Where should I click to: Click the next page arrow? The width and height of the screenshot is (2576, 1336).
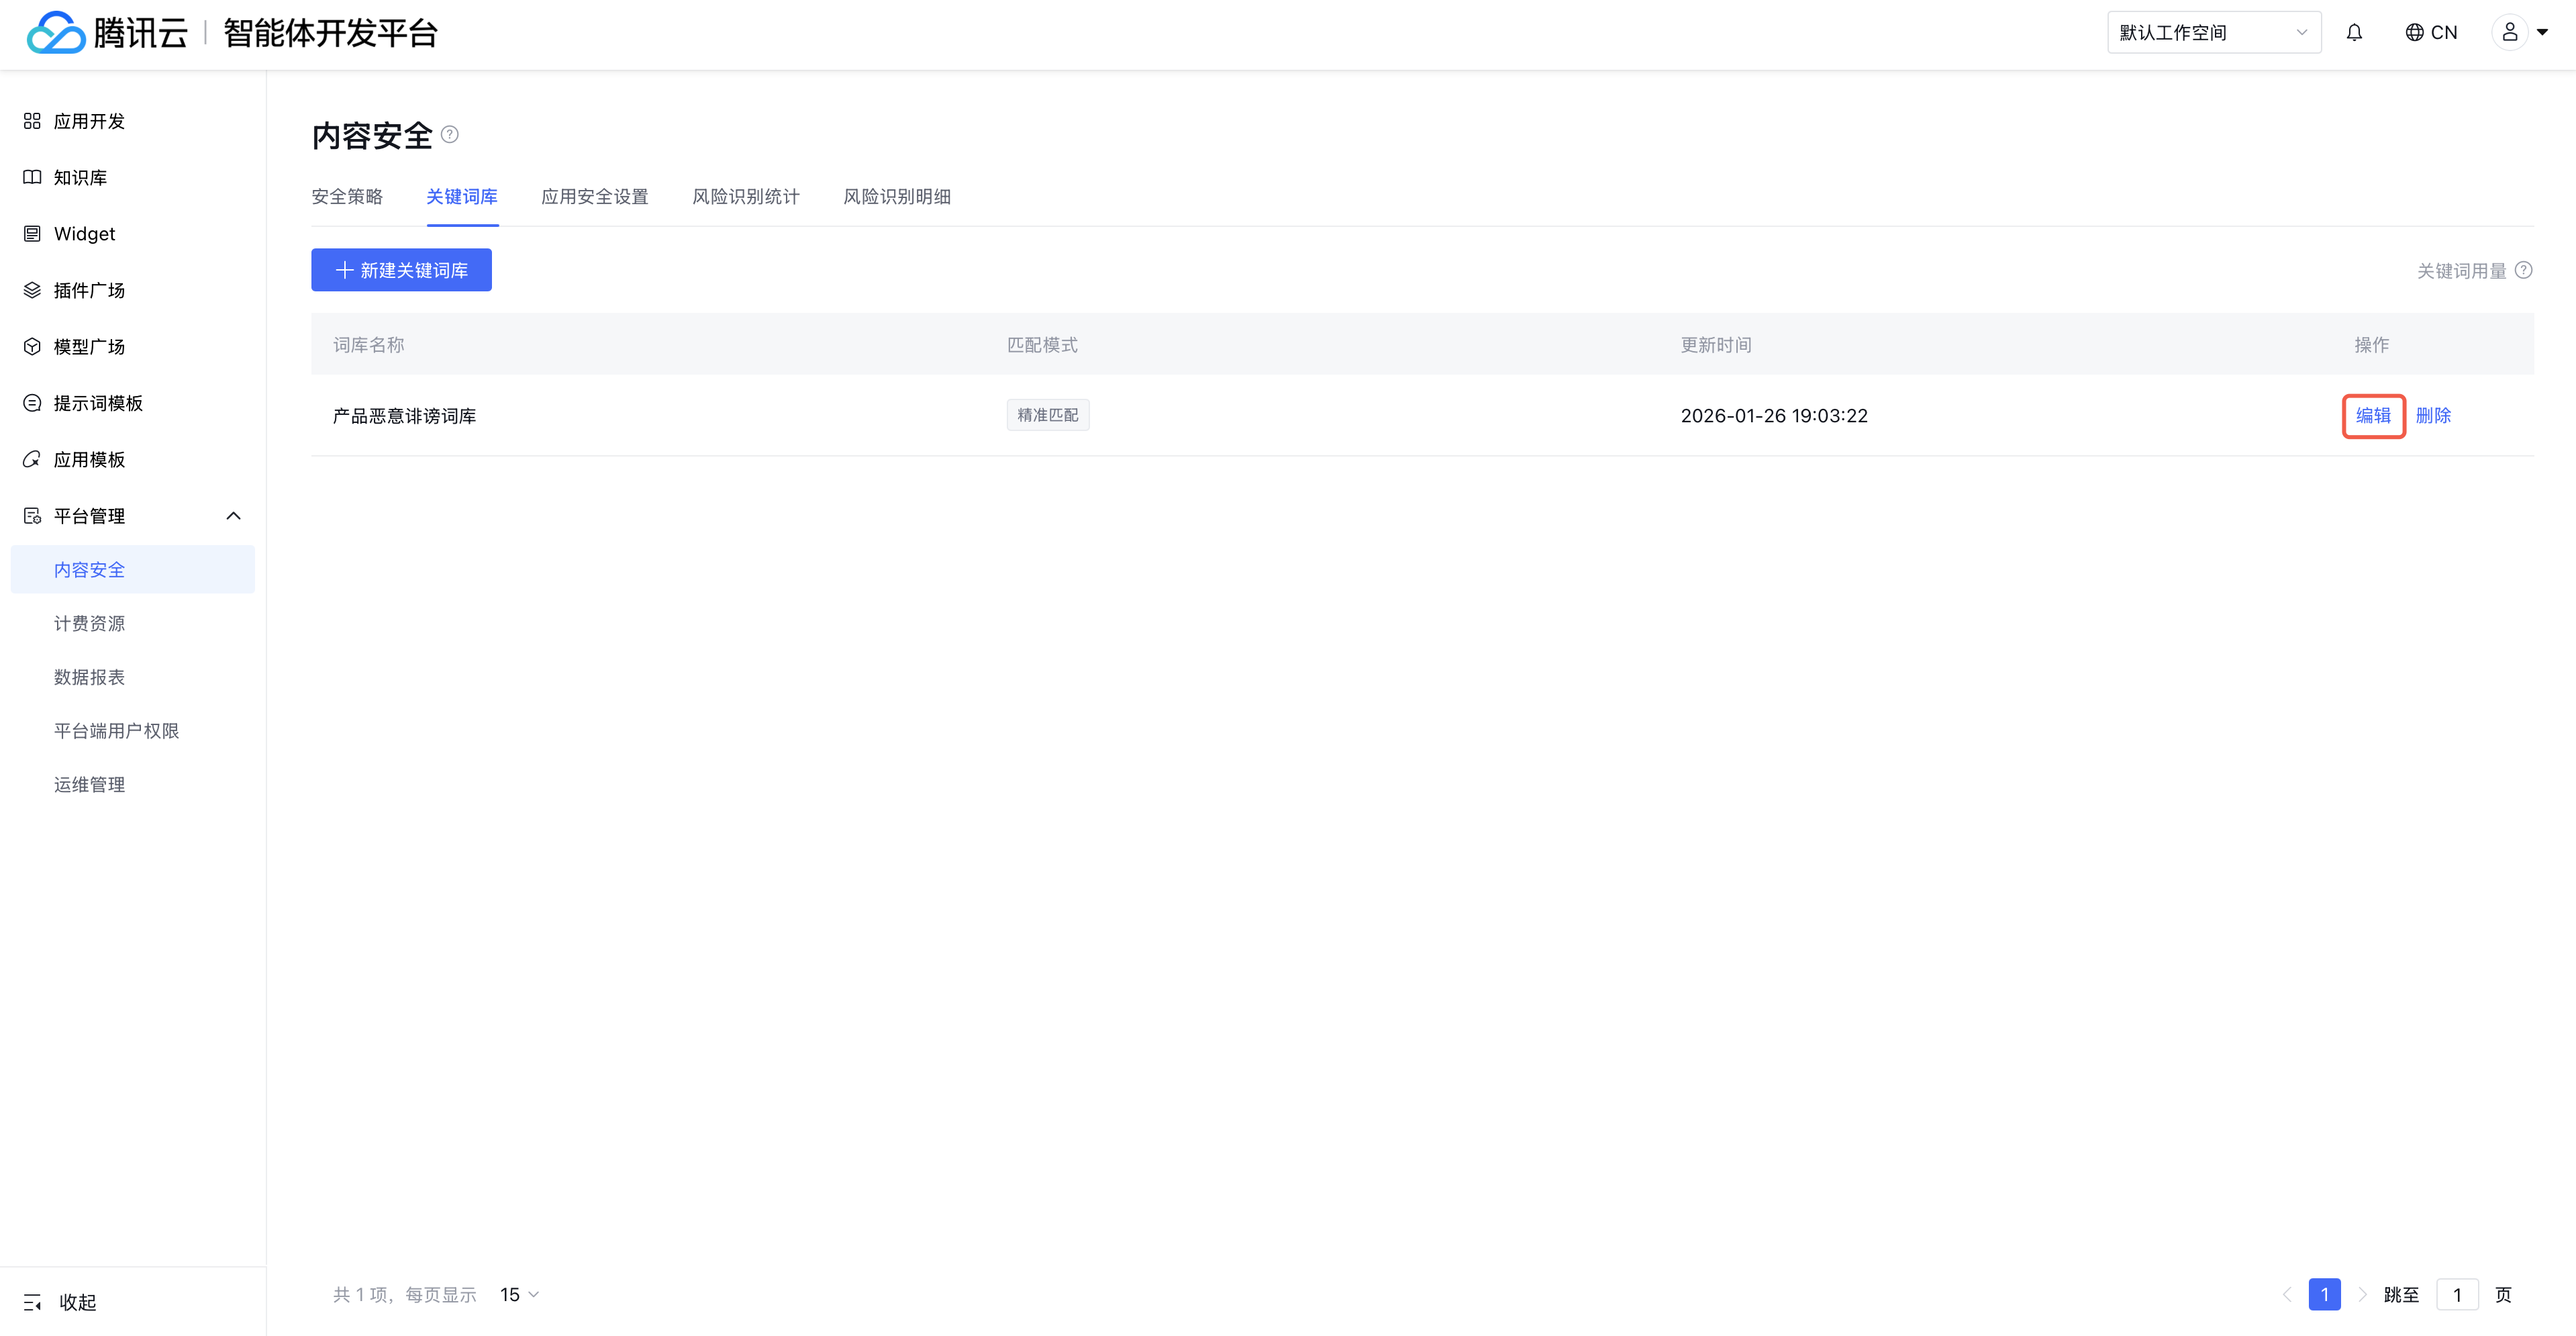[2362, 1295]
